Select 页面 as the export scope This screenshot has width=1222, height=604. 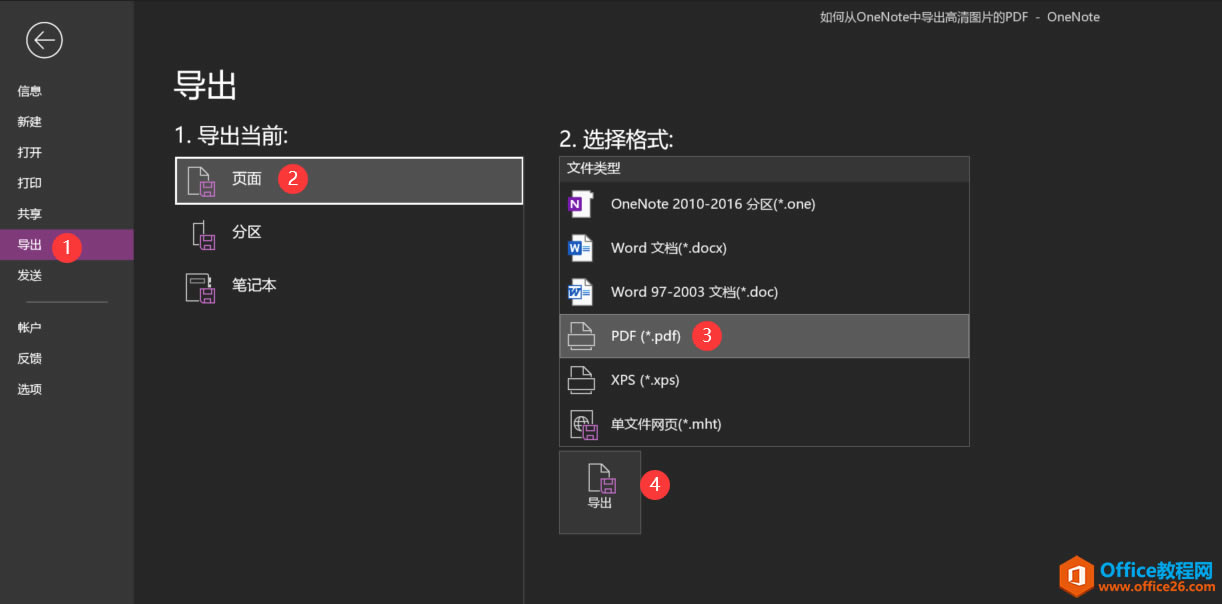pyautogui.click(x=246, y=179)
